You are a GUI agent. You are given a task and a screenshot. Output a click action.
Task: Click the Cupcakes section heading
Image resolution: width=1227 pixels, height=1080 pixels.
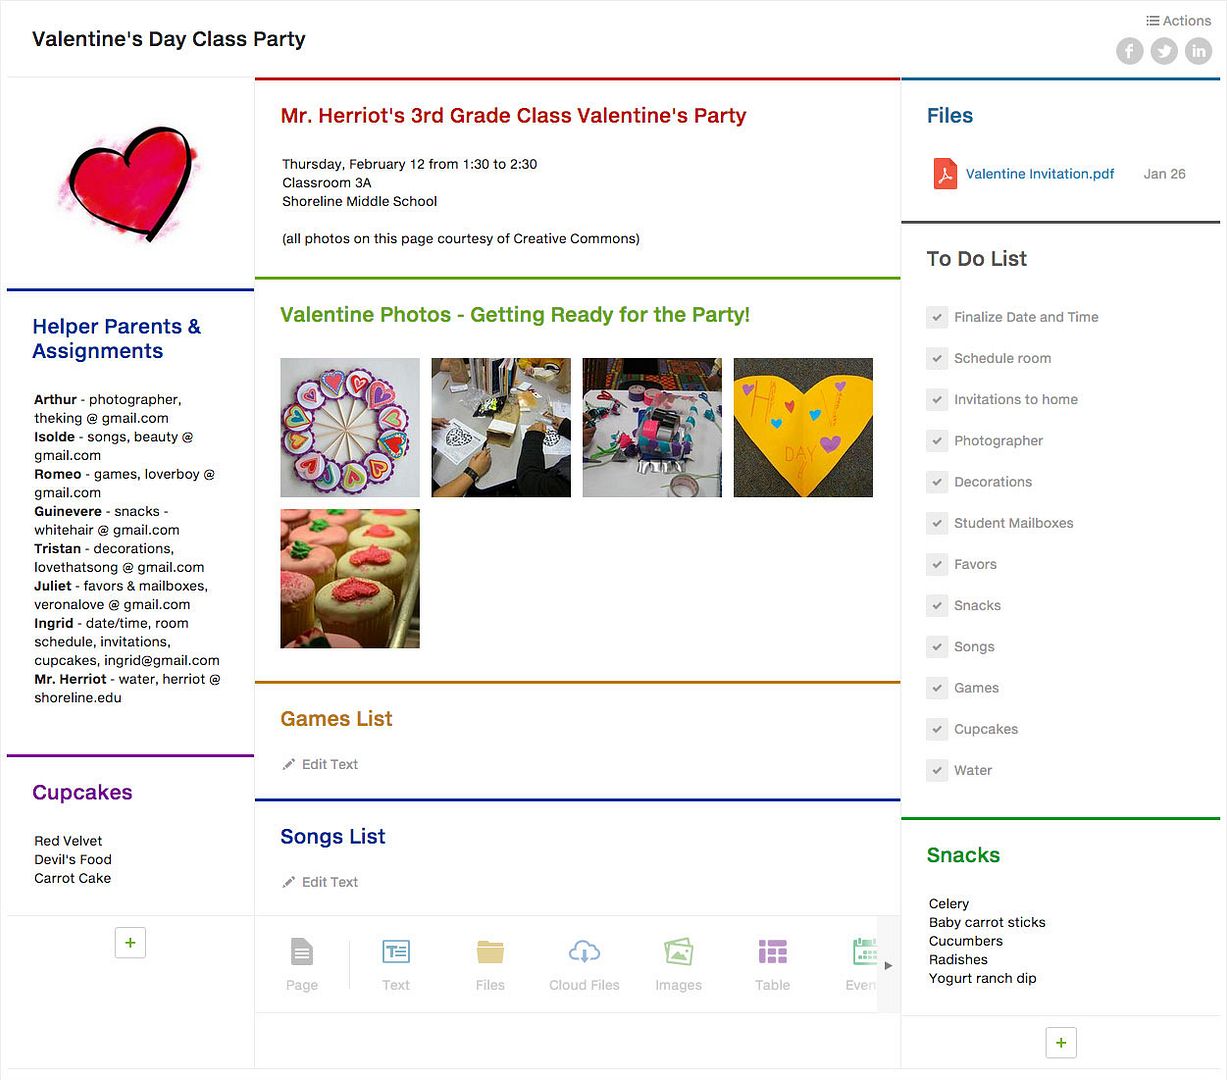pos(82,793)
